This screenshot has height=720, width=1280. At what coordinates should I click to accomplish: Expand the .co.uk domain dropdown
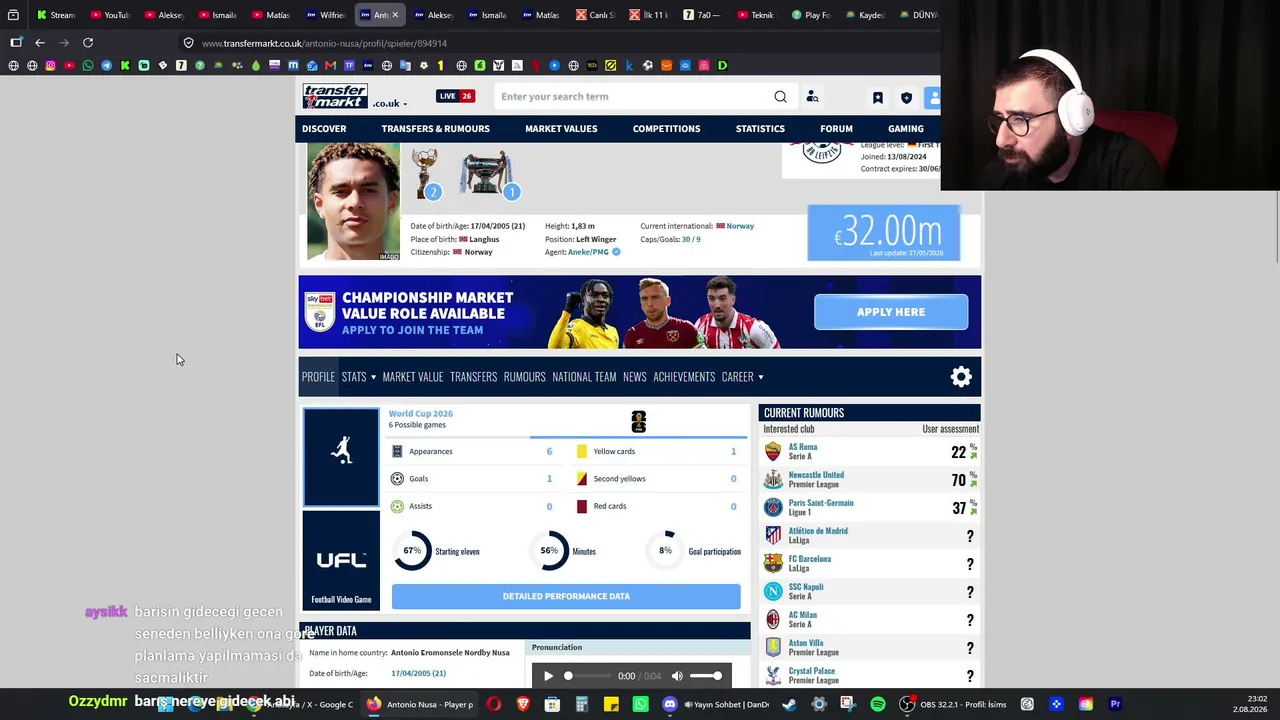pyautogui.click(x=390, y=103)
